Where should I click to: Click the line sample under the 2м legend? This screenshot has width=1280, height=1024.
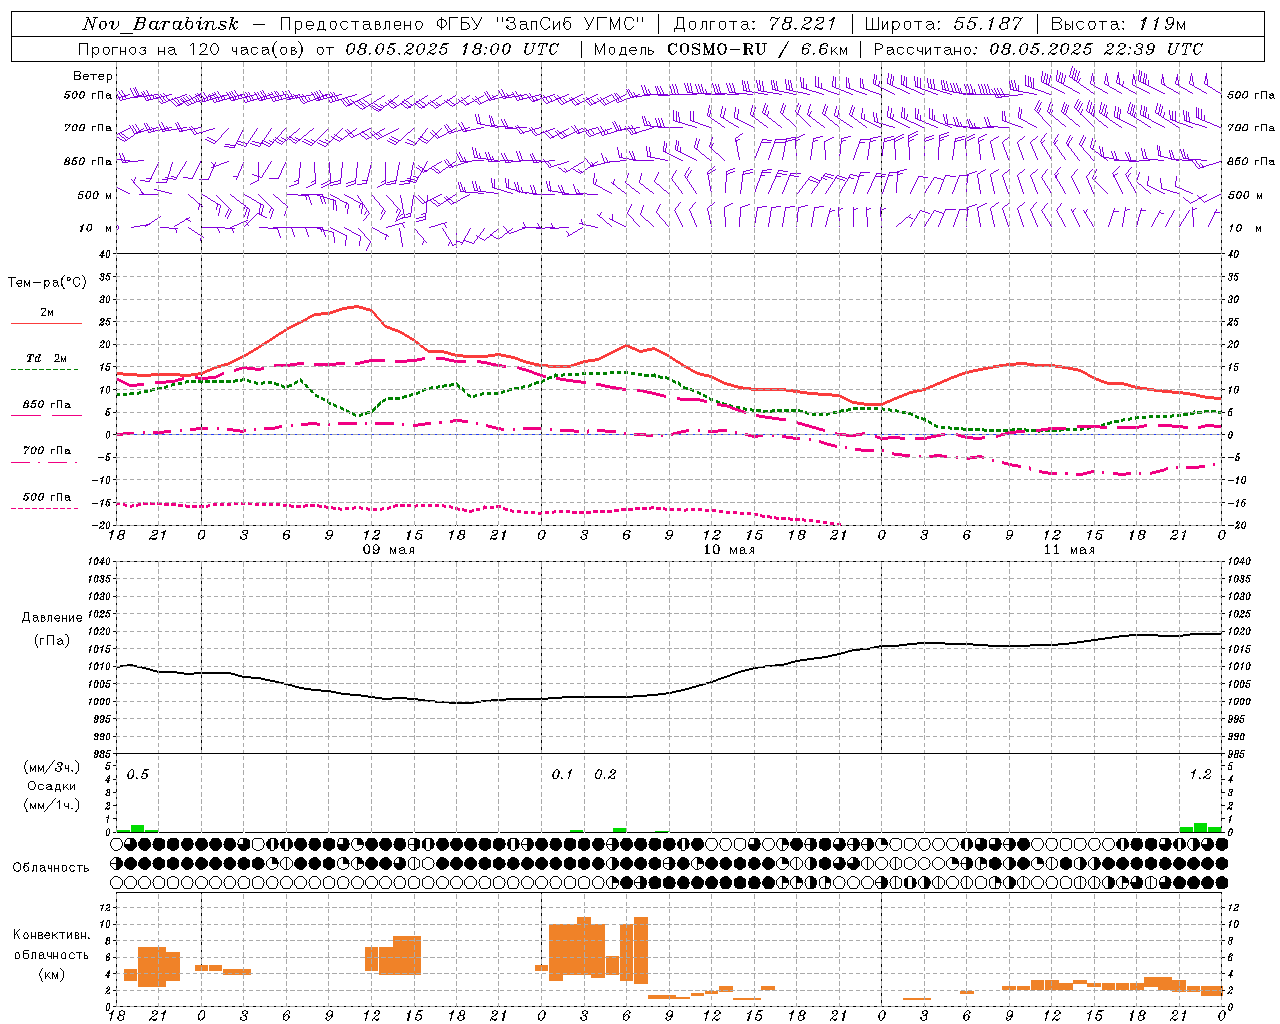pos(45,324)
